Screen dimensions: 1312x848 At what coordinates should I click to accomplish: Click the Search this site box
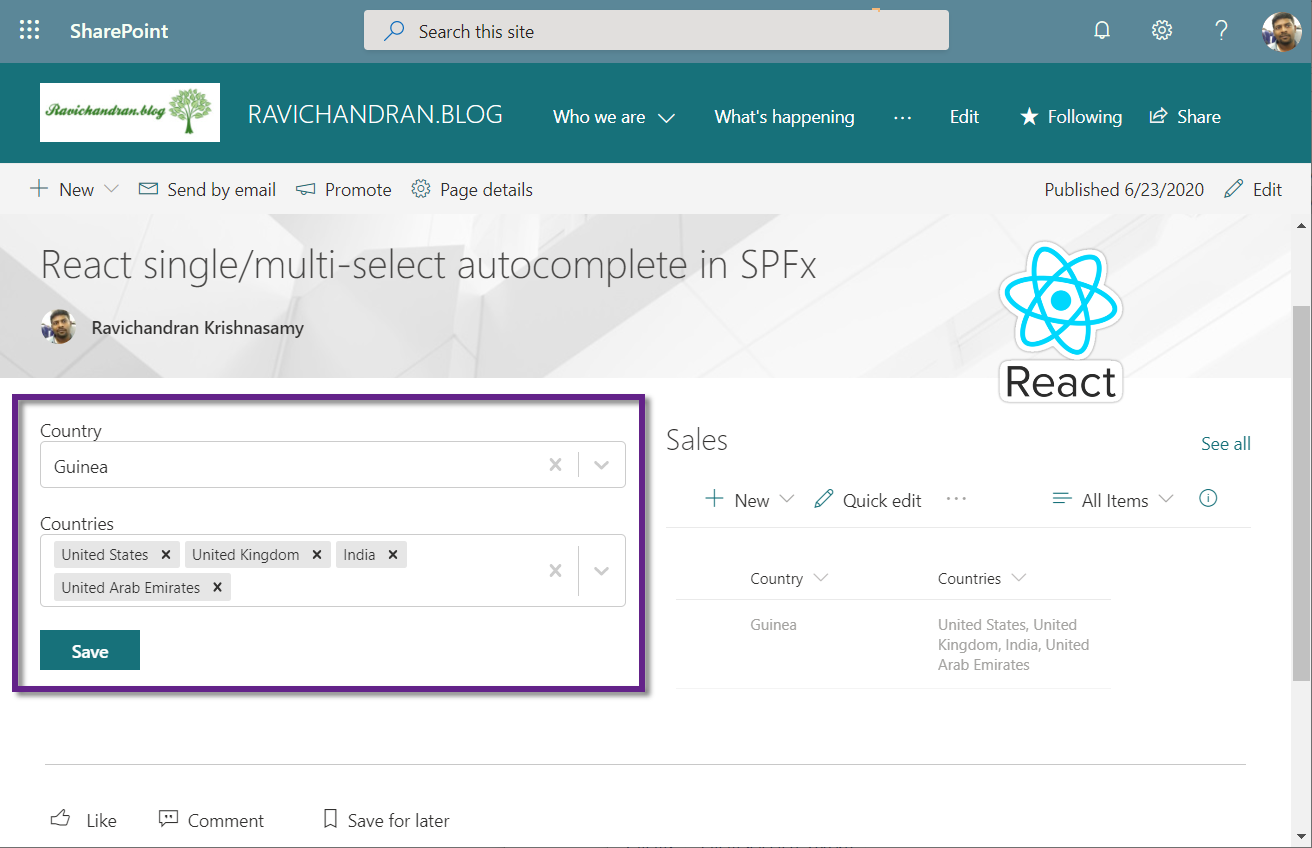coord(656,31)
